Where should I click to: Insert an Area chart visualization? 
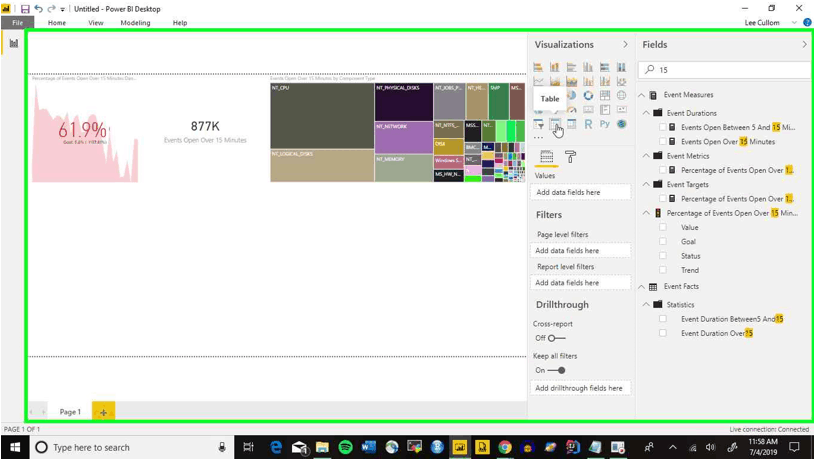(x=555, y=81)
